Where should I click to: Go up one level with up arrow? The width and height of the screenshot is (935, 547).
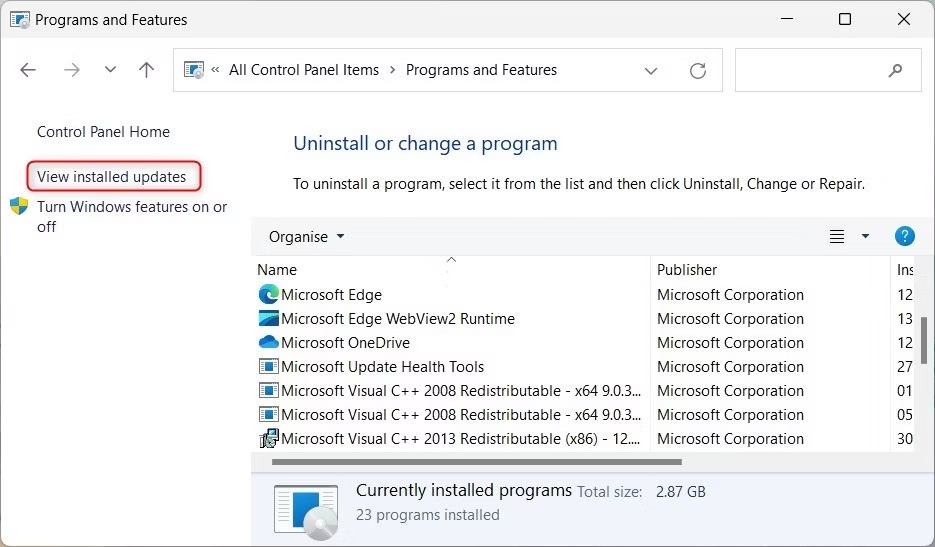click(146, 70)
